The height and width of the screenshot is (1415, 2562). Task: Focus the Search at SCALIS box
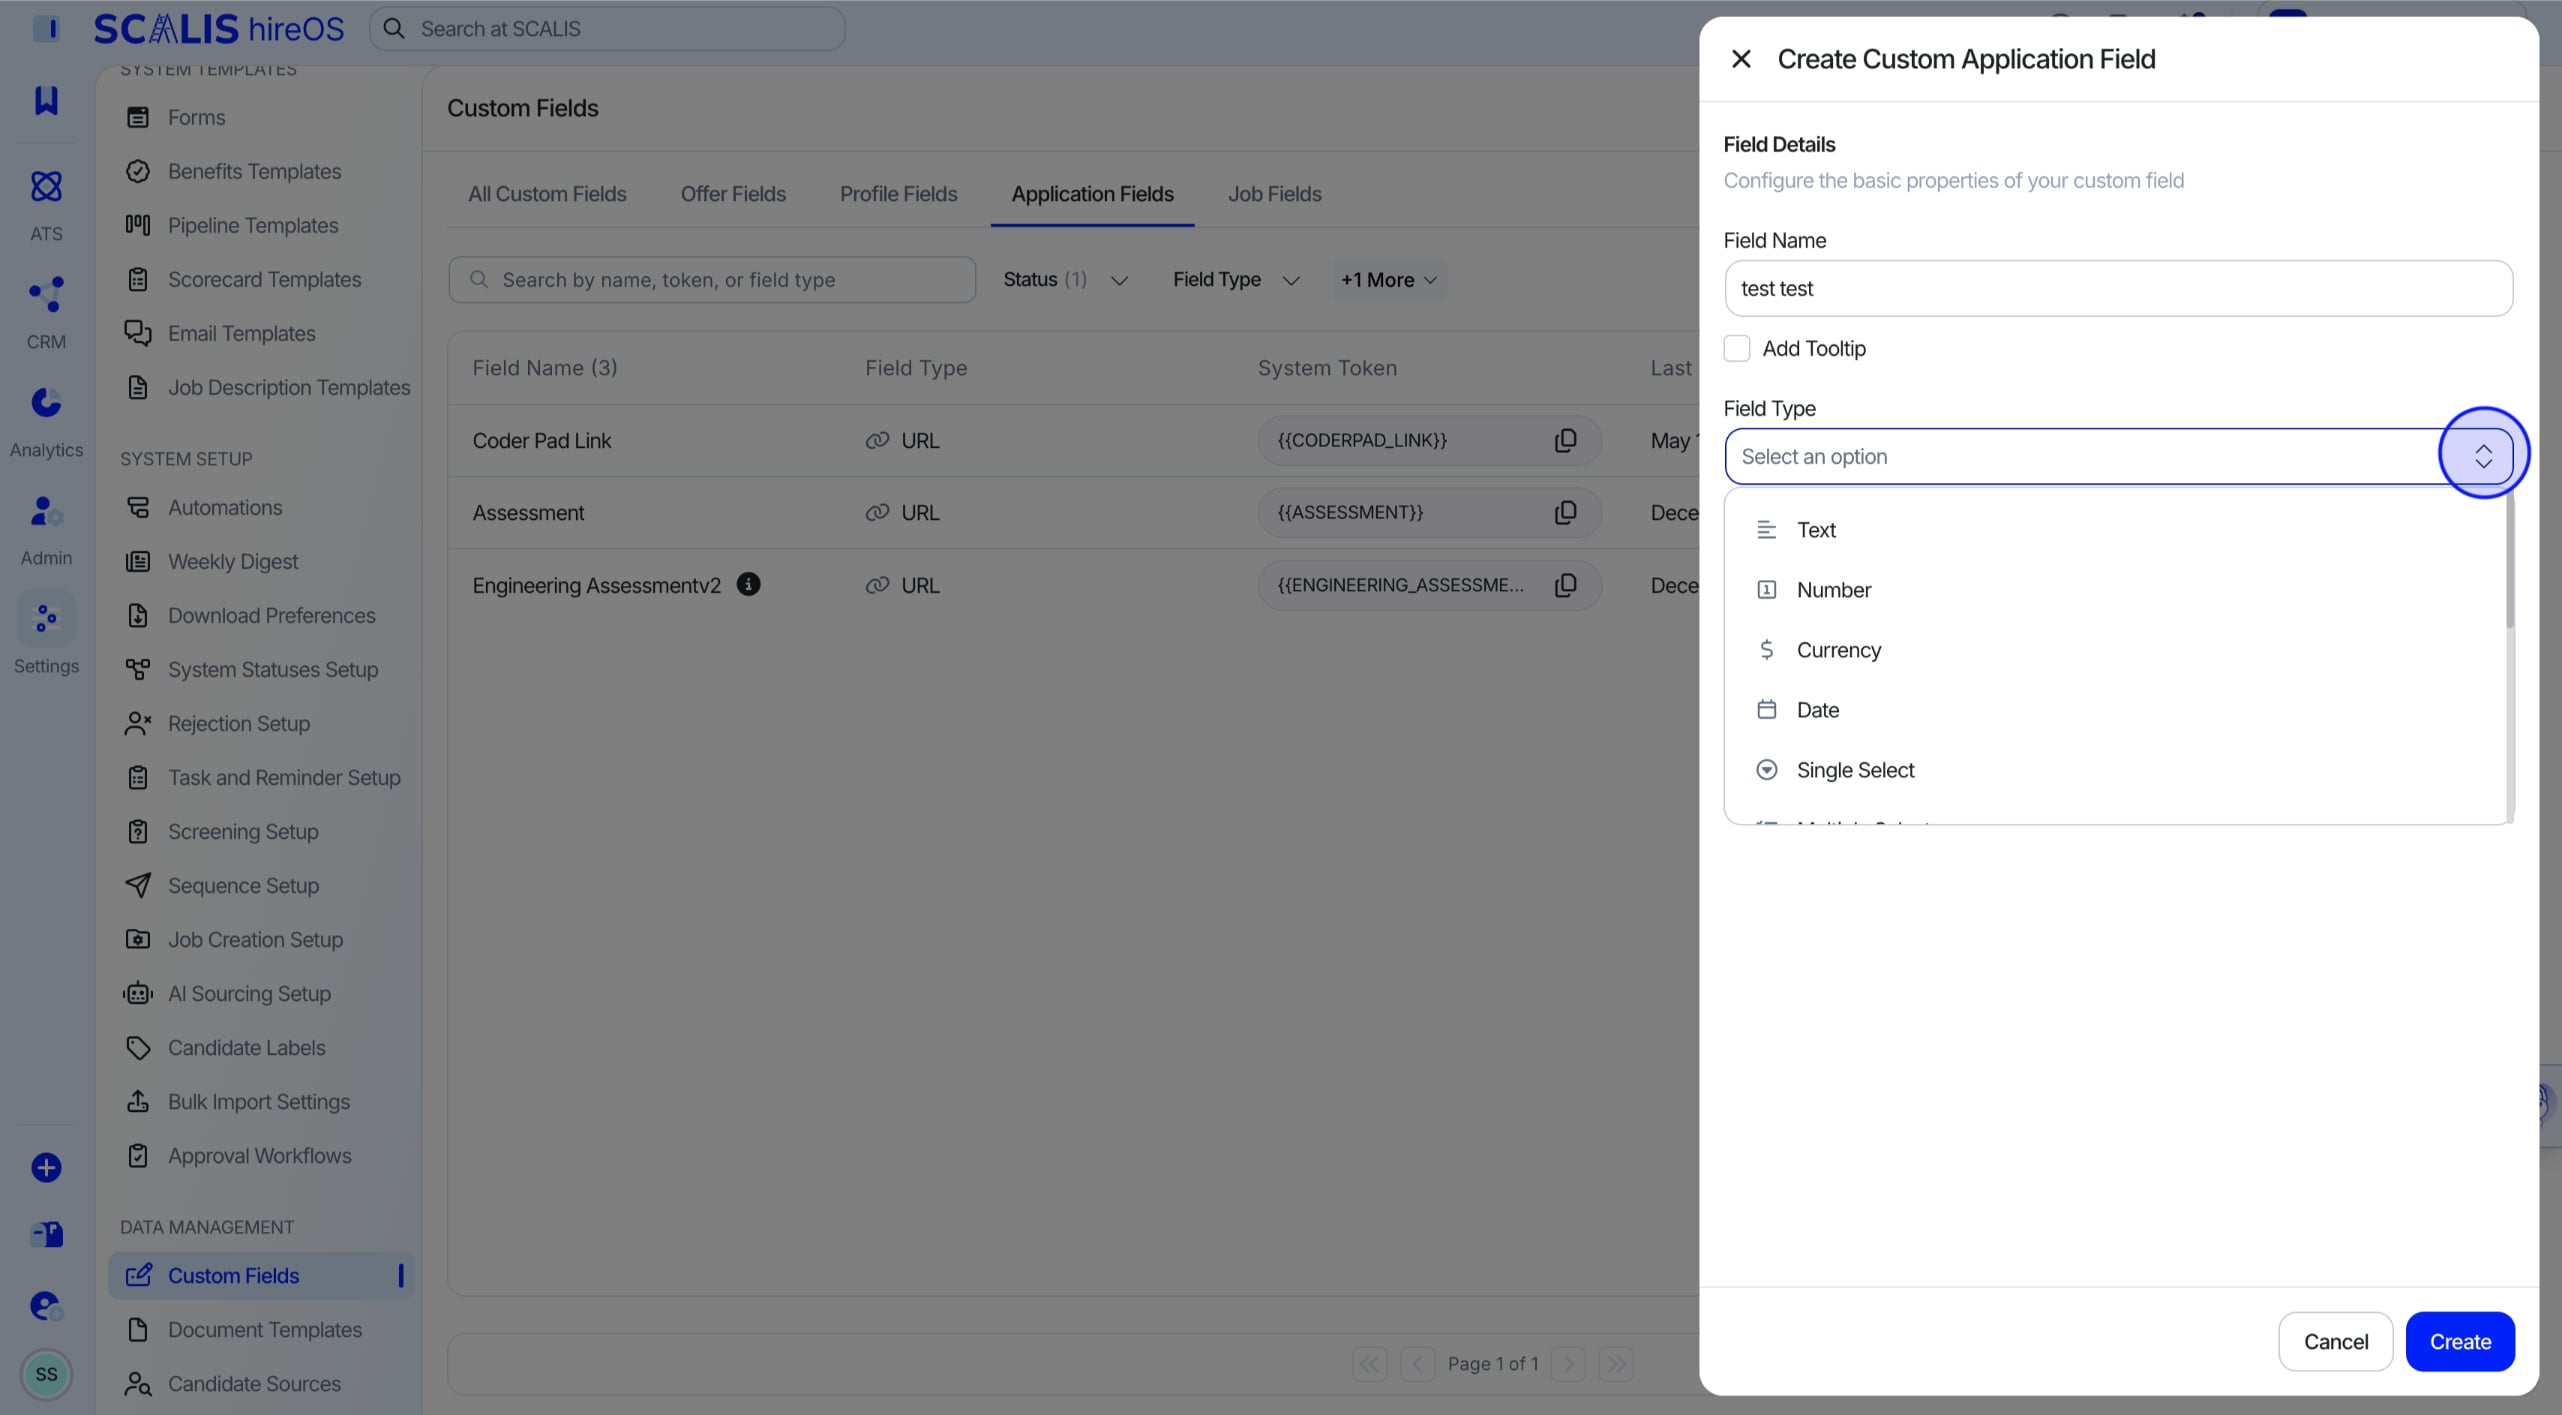pos(607,29)
